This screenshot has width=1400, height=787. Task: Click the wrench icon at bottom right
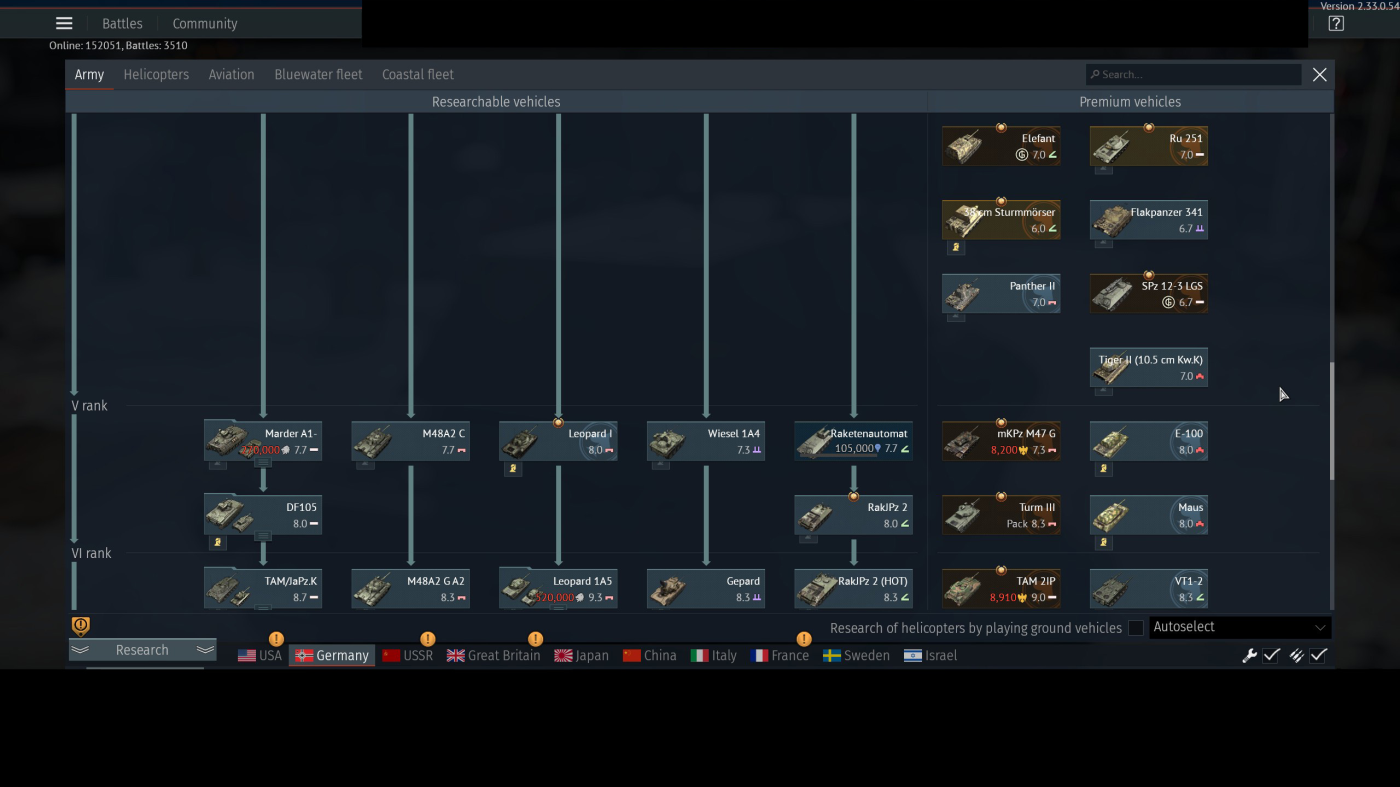point(1249,656)
